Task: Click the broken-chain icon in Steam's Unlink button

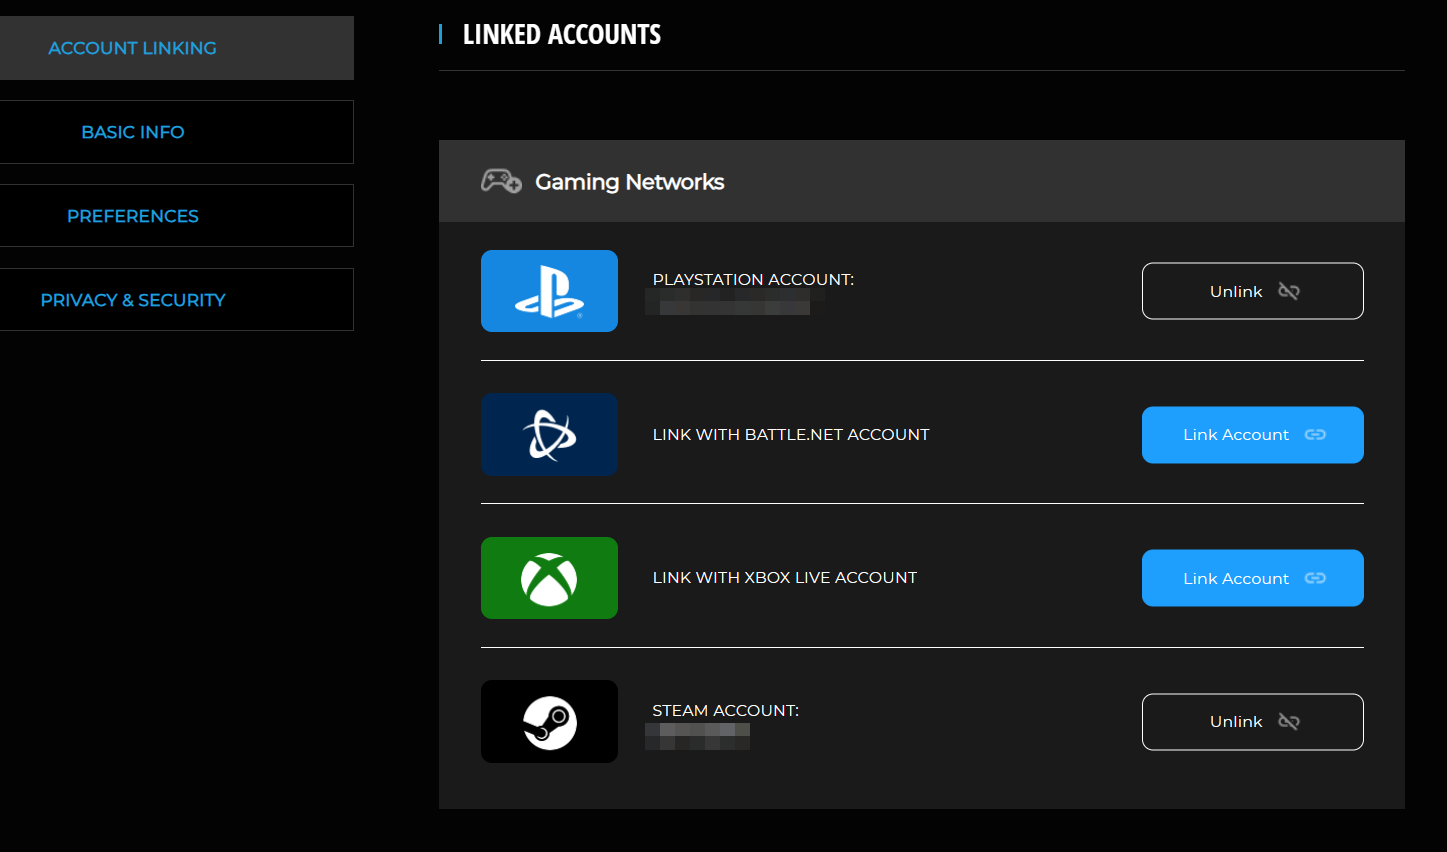Action: pyautogui.click(x=1289, y=722)
